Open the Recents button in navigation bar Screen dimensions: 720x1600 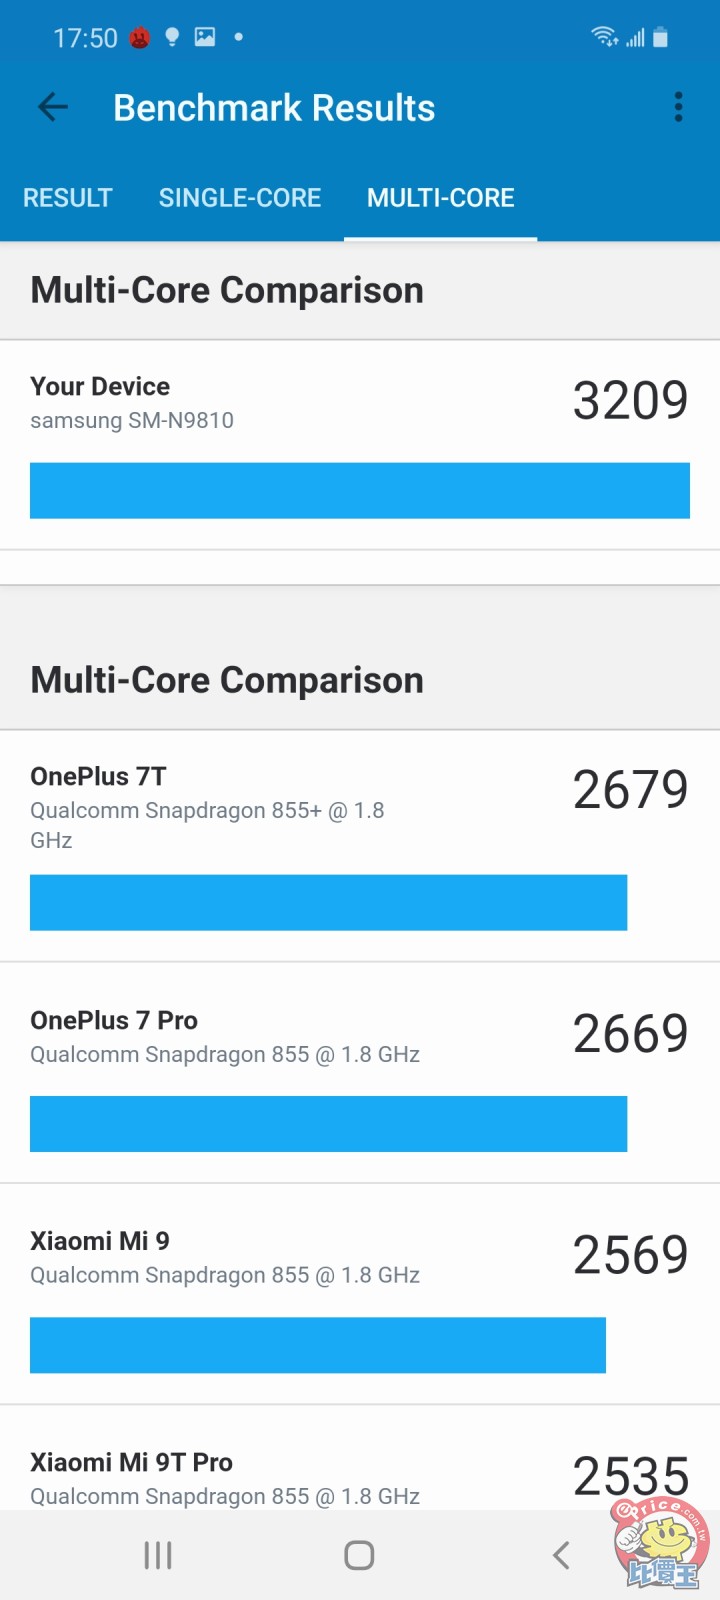click(x=157, y=1555)
